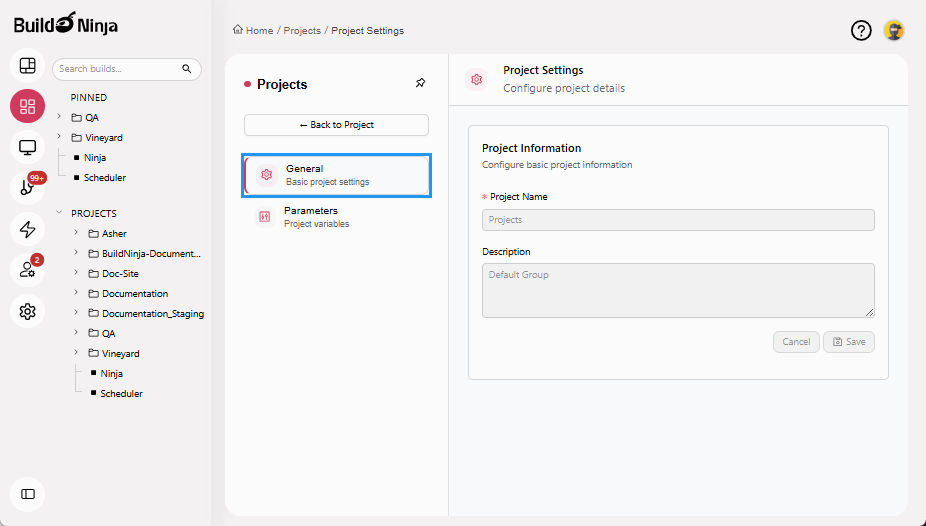Open the help question mark icon
The image size is (926, 526).
861,30
